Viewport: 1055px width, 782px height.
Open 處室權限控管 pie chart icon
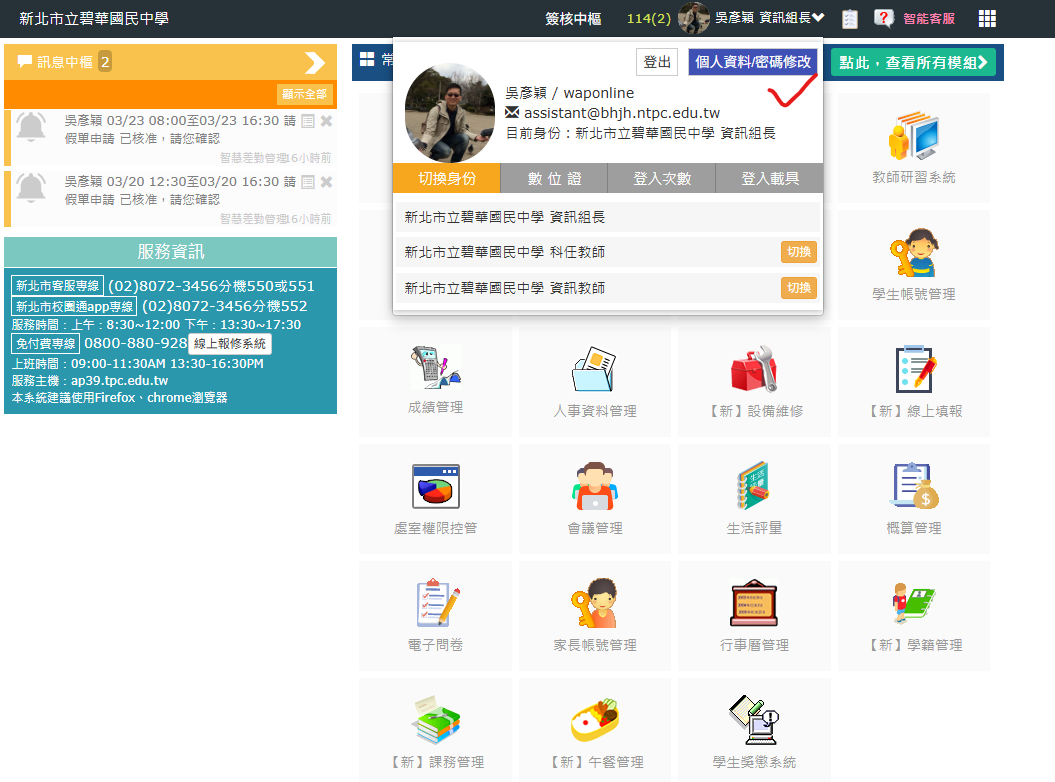435,487
